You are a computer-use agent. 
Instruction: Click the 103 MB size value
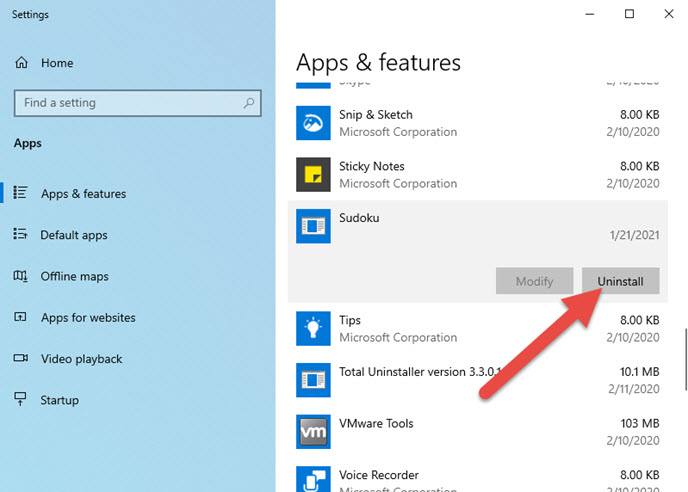pos(640,424)
